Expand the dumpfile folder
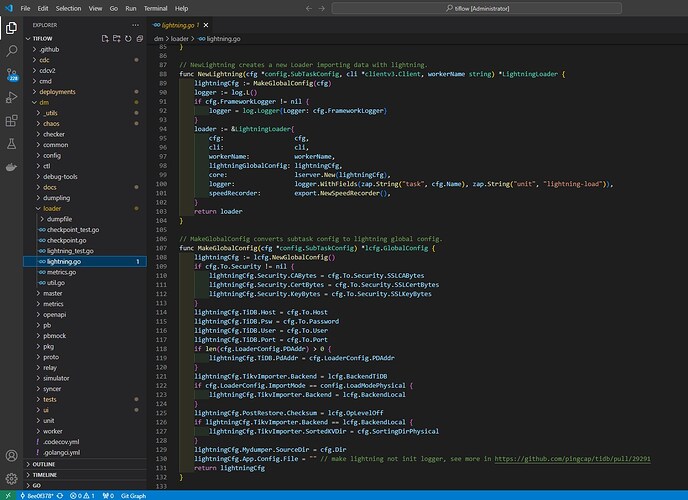 59,219
